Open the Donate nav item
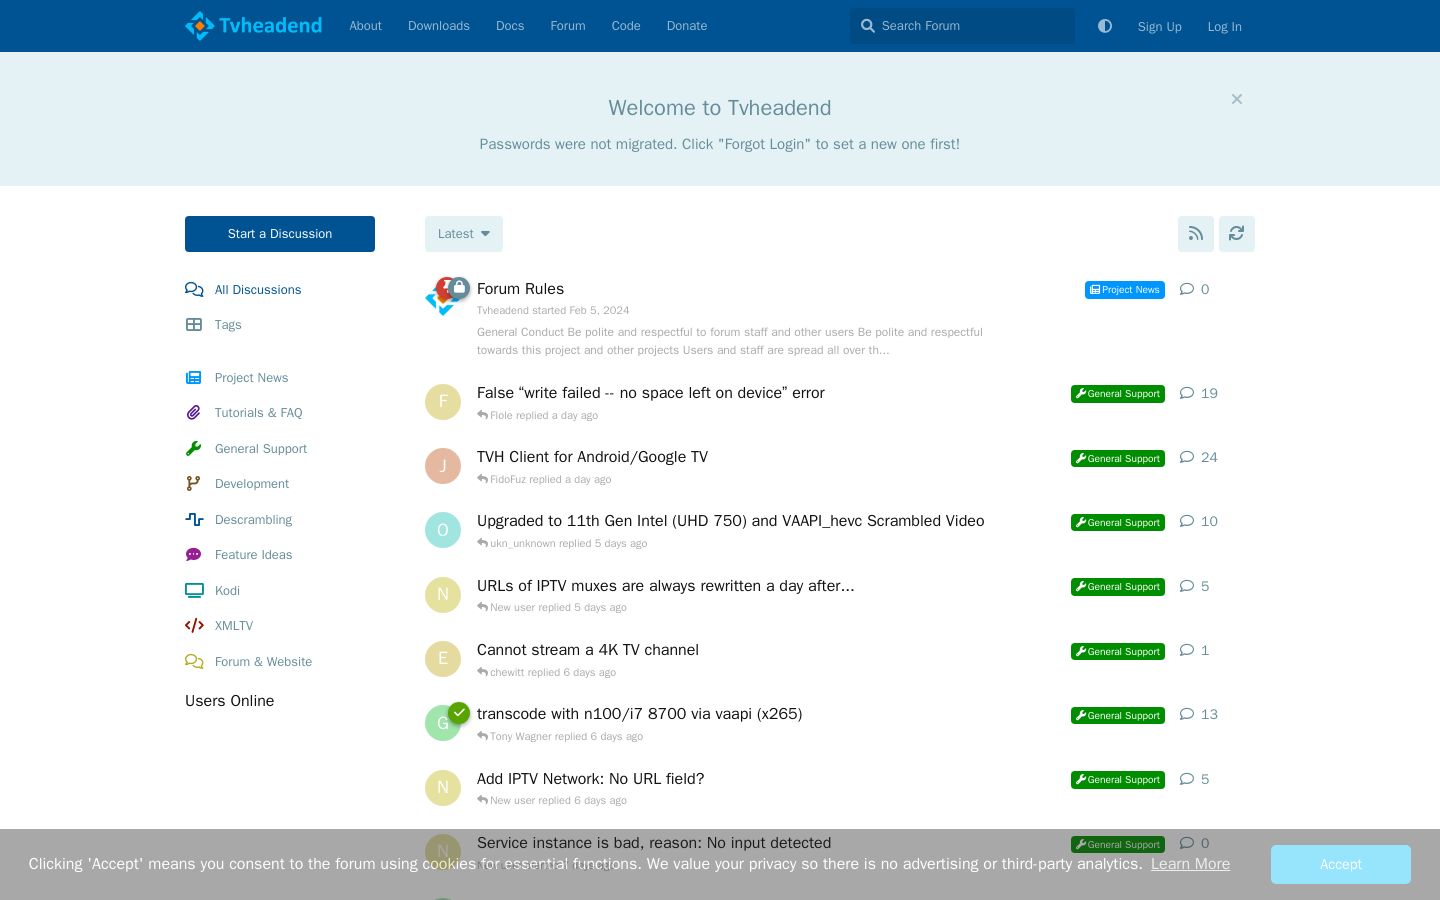The width and height of the screenshot is (1440, 900). pos(687,26)
